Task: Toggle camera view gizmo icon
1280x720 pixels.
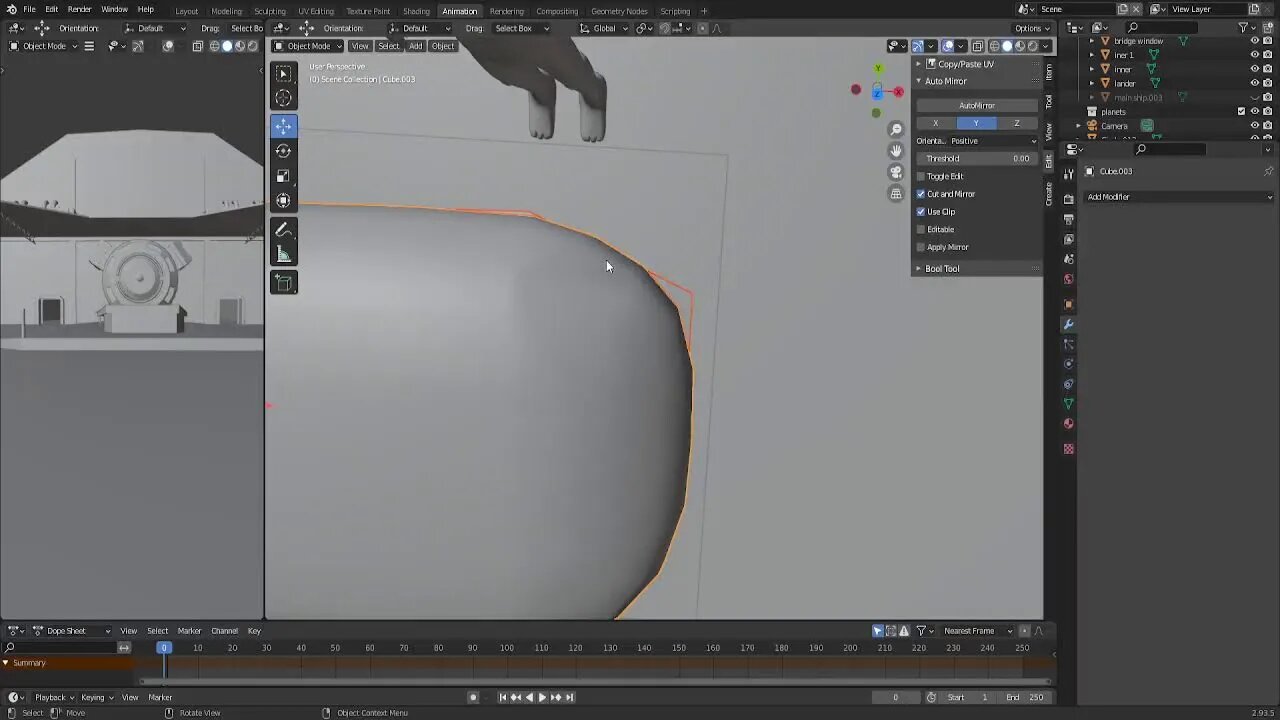Action: point(896,172)
